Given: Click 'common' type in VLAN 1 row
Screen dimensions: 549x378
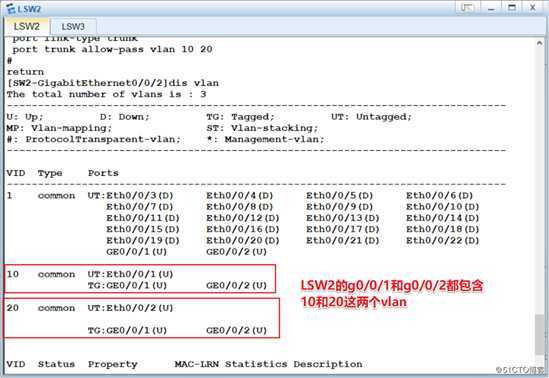Looking at the screenshot, I should (56, 195).
